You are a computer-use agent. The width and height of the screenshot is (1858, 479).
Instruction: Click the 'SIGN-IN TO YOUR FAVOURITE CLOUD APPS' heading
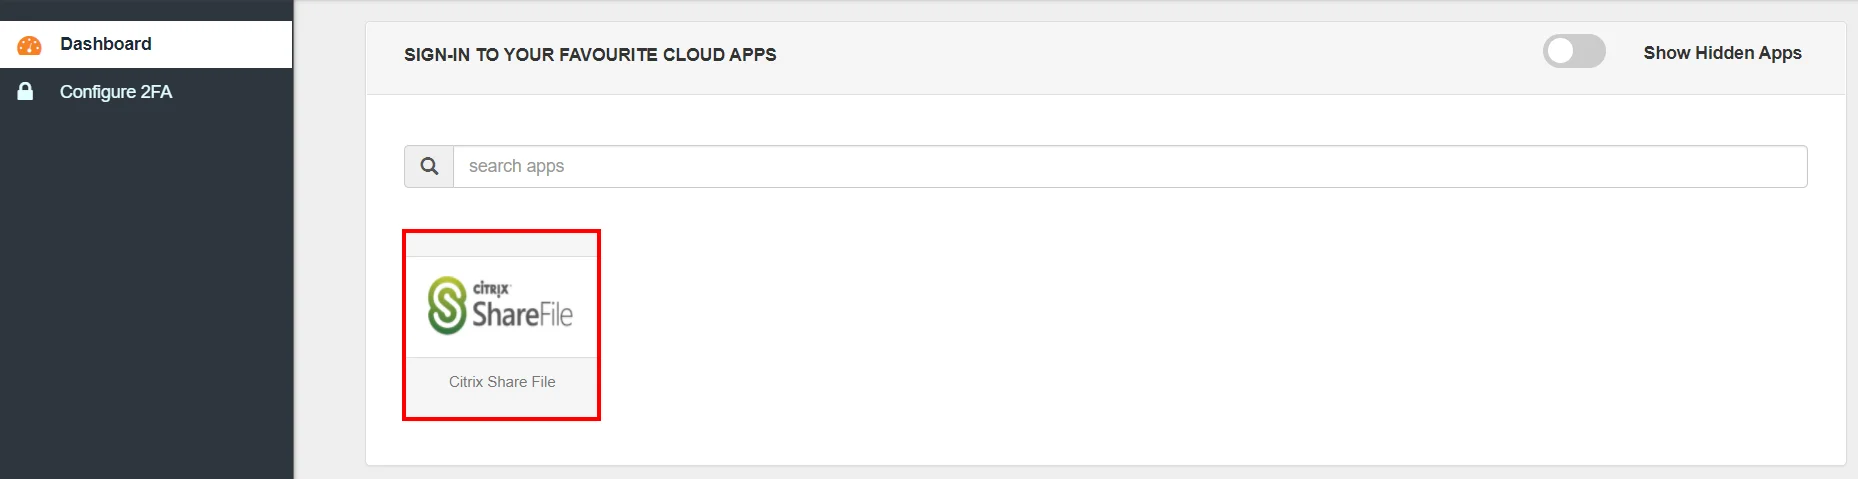[x=590, y=55]
